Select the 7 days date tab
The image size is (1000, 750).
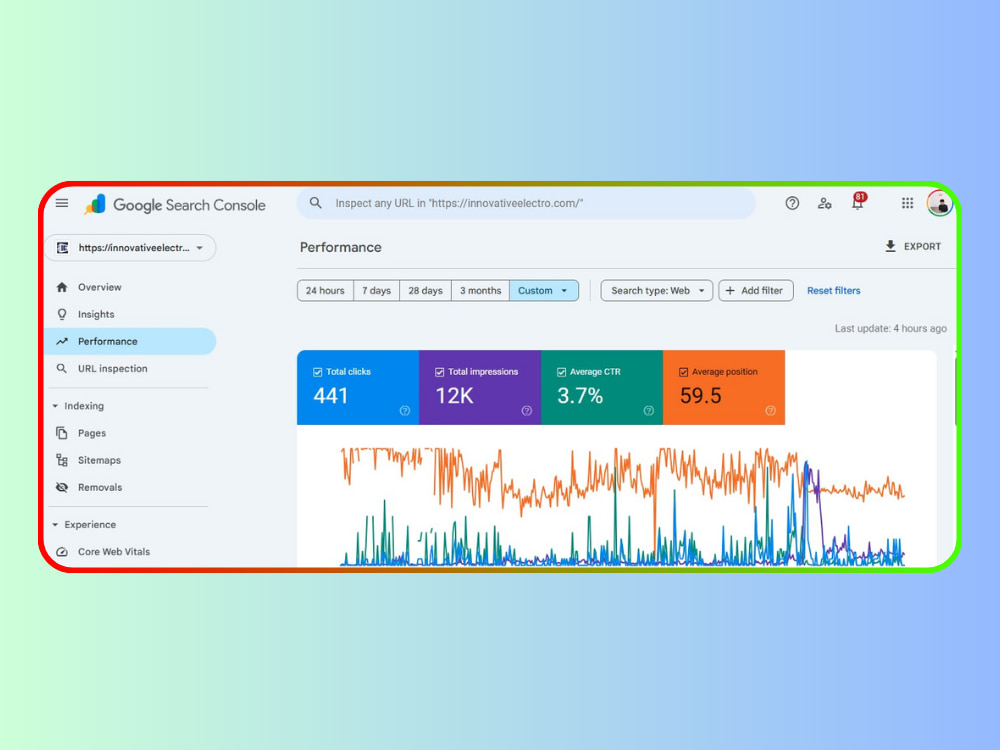(376, 291)
